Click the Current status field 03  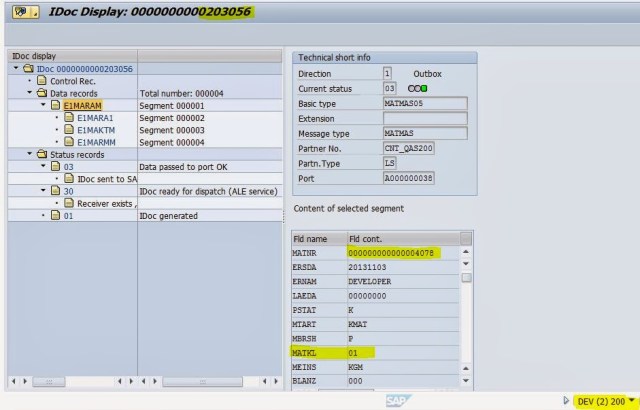(x=389, y=89)
